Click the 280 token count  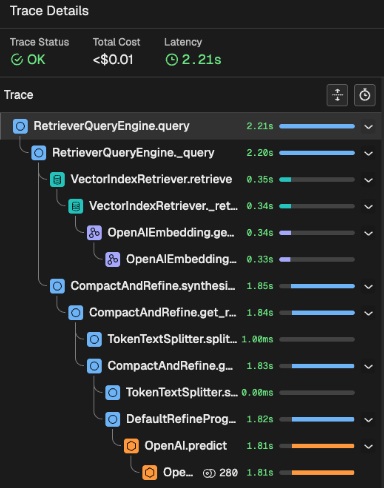pyautogui.click(x=229, y=473)
